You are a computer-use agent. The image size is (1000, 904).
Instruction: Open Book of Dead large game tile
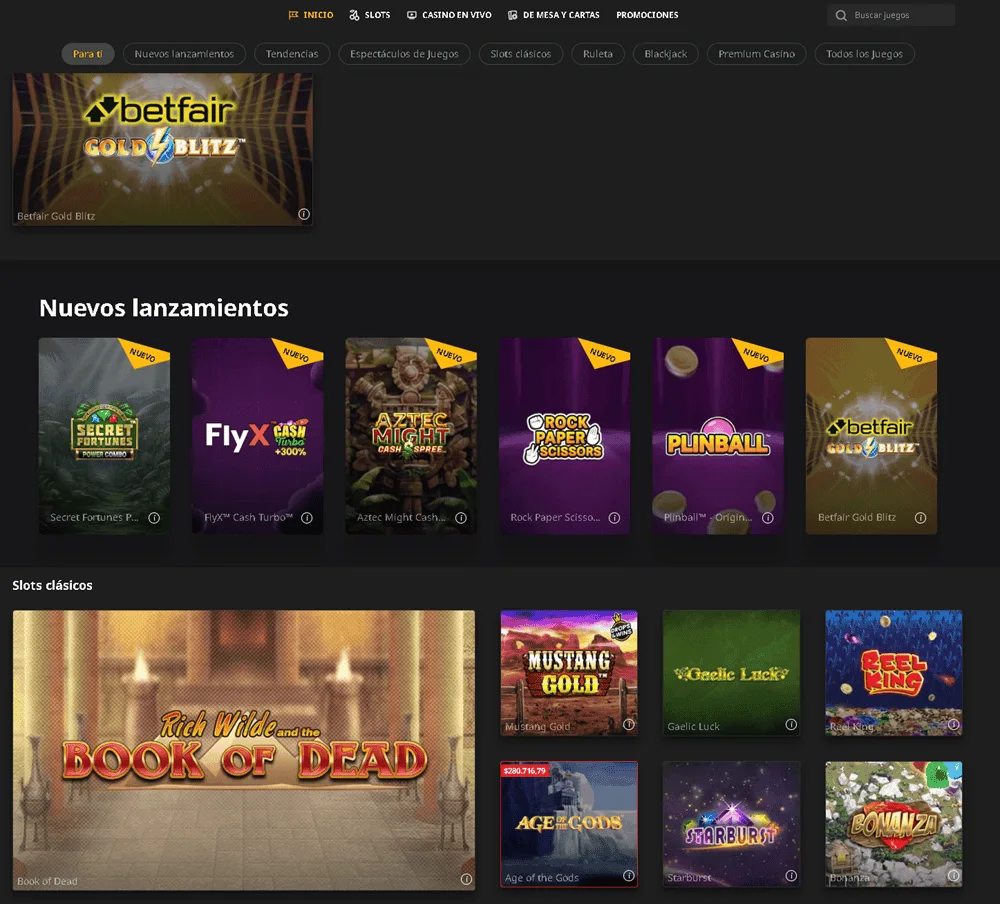tap(244, 750)
